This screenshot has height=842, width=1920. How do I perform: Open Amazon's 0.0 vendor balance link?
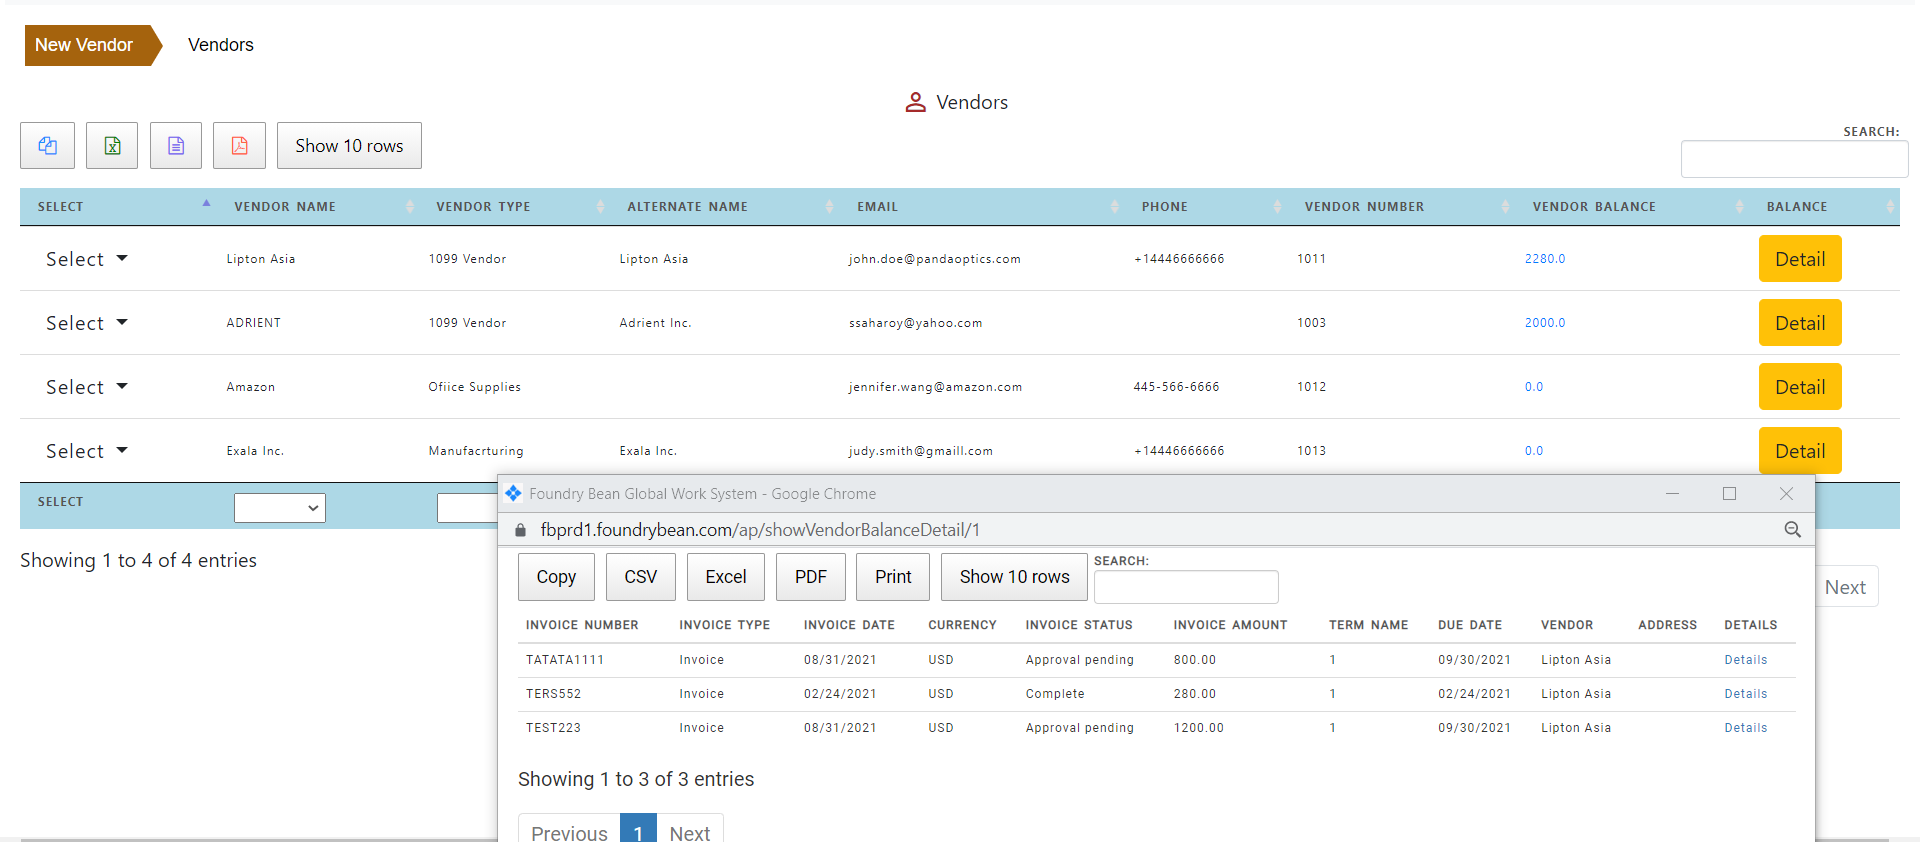(x=1534, y=387)
